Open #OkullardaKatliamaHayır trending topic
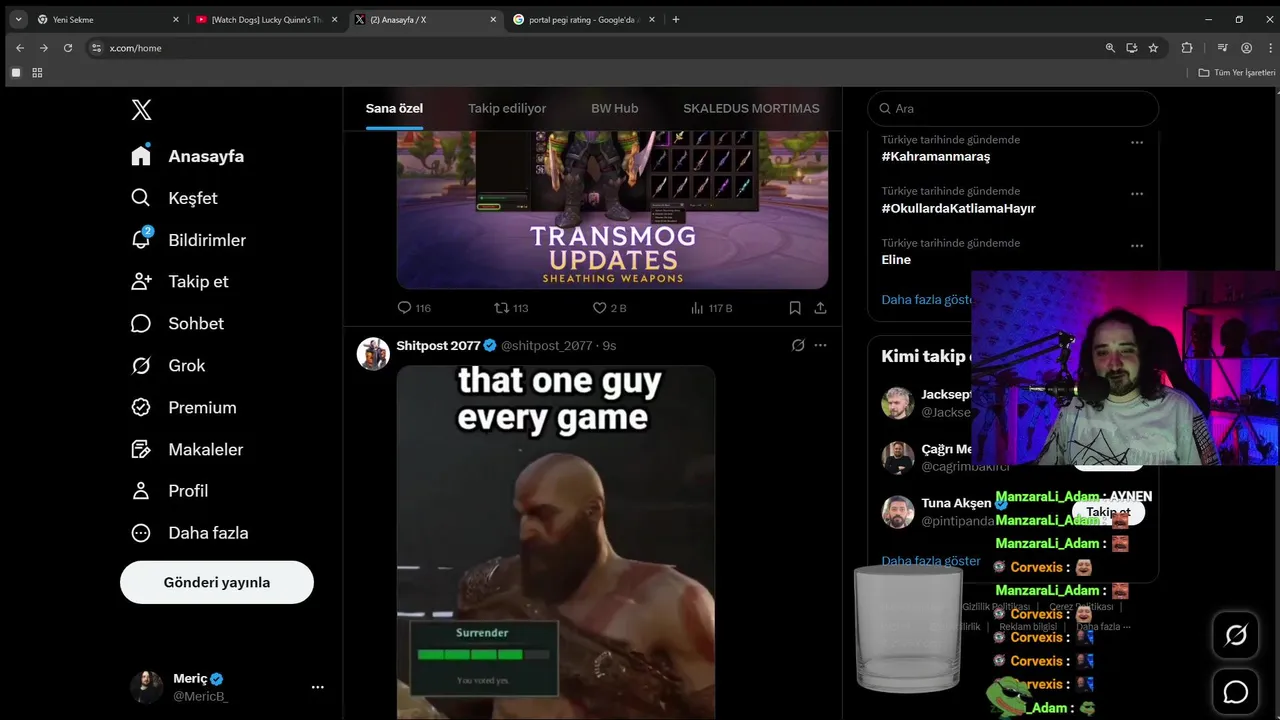Viewport: 1280px width, 720px height. [958, 209]
